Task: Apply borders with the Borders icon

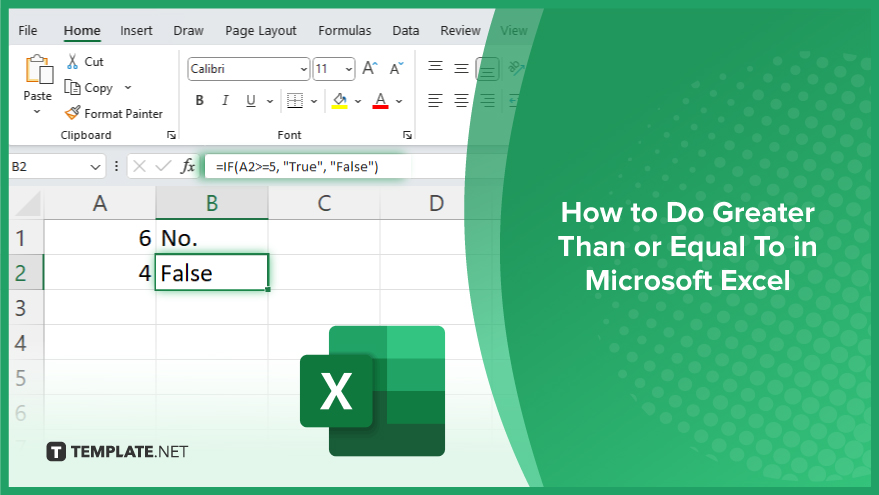Action: click(x=295, y=101)
